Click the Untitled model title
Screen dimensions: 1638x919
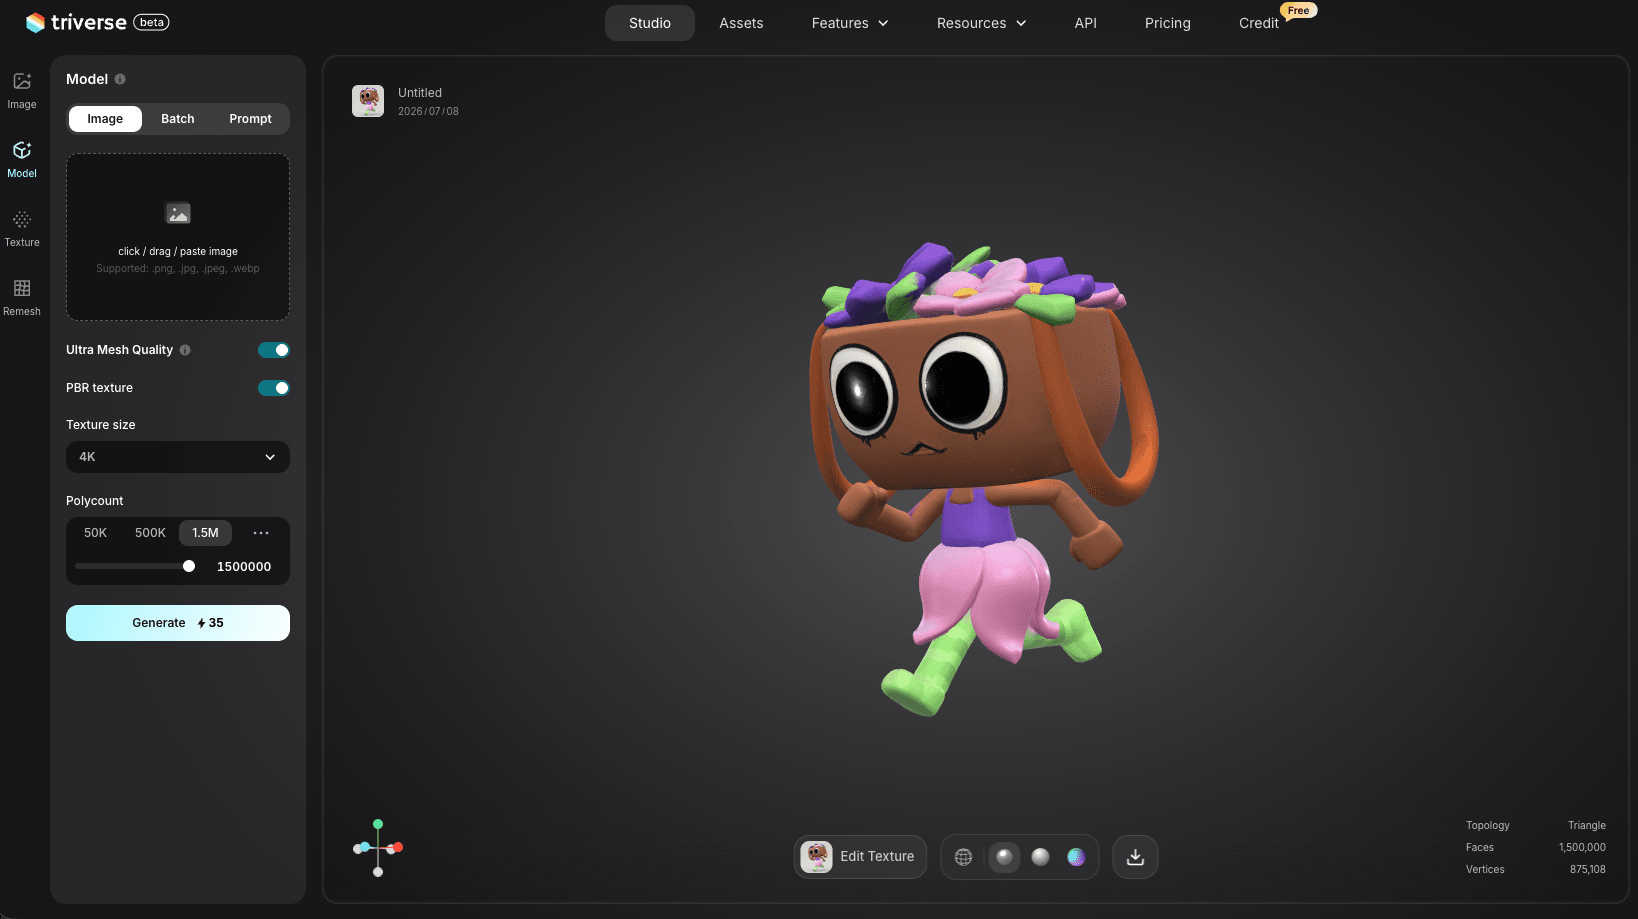click(x=420, y=93)
